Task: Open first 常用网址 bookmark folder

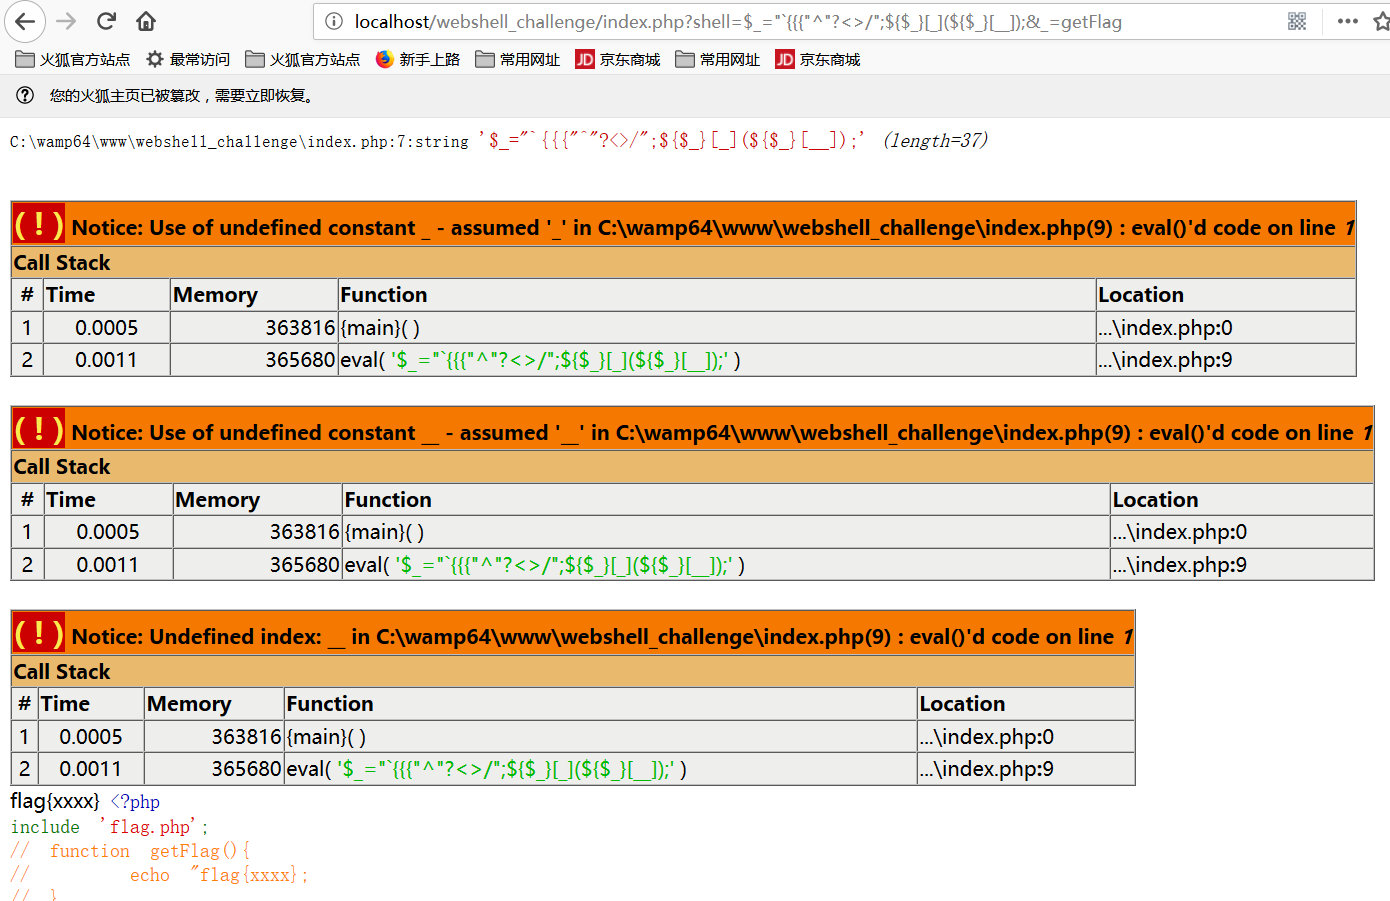Action: [518, 60]
